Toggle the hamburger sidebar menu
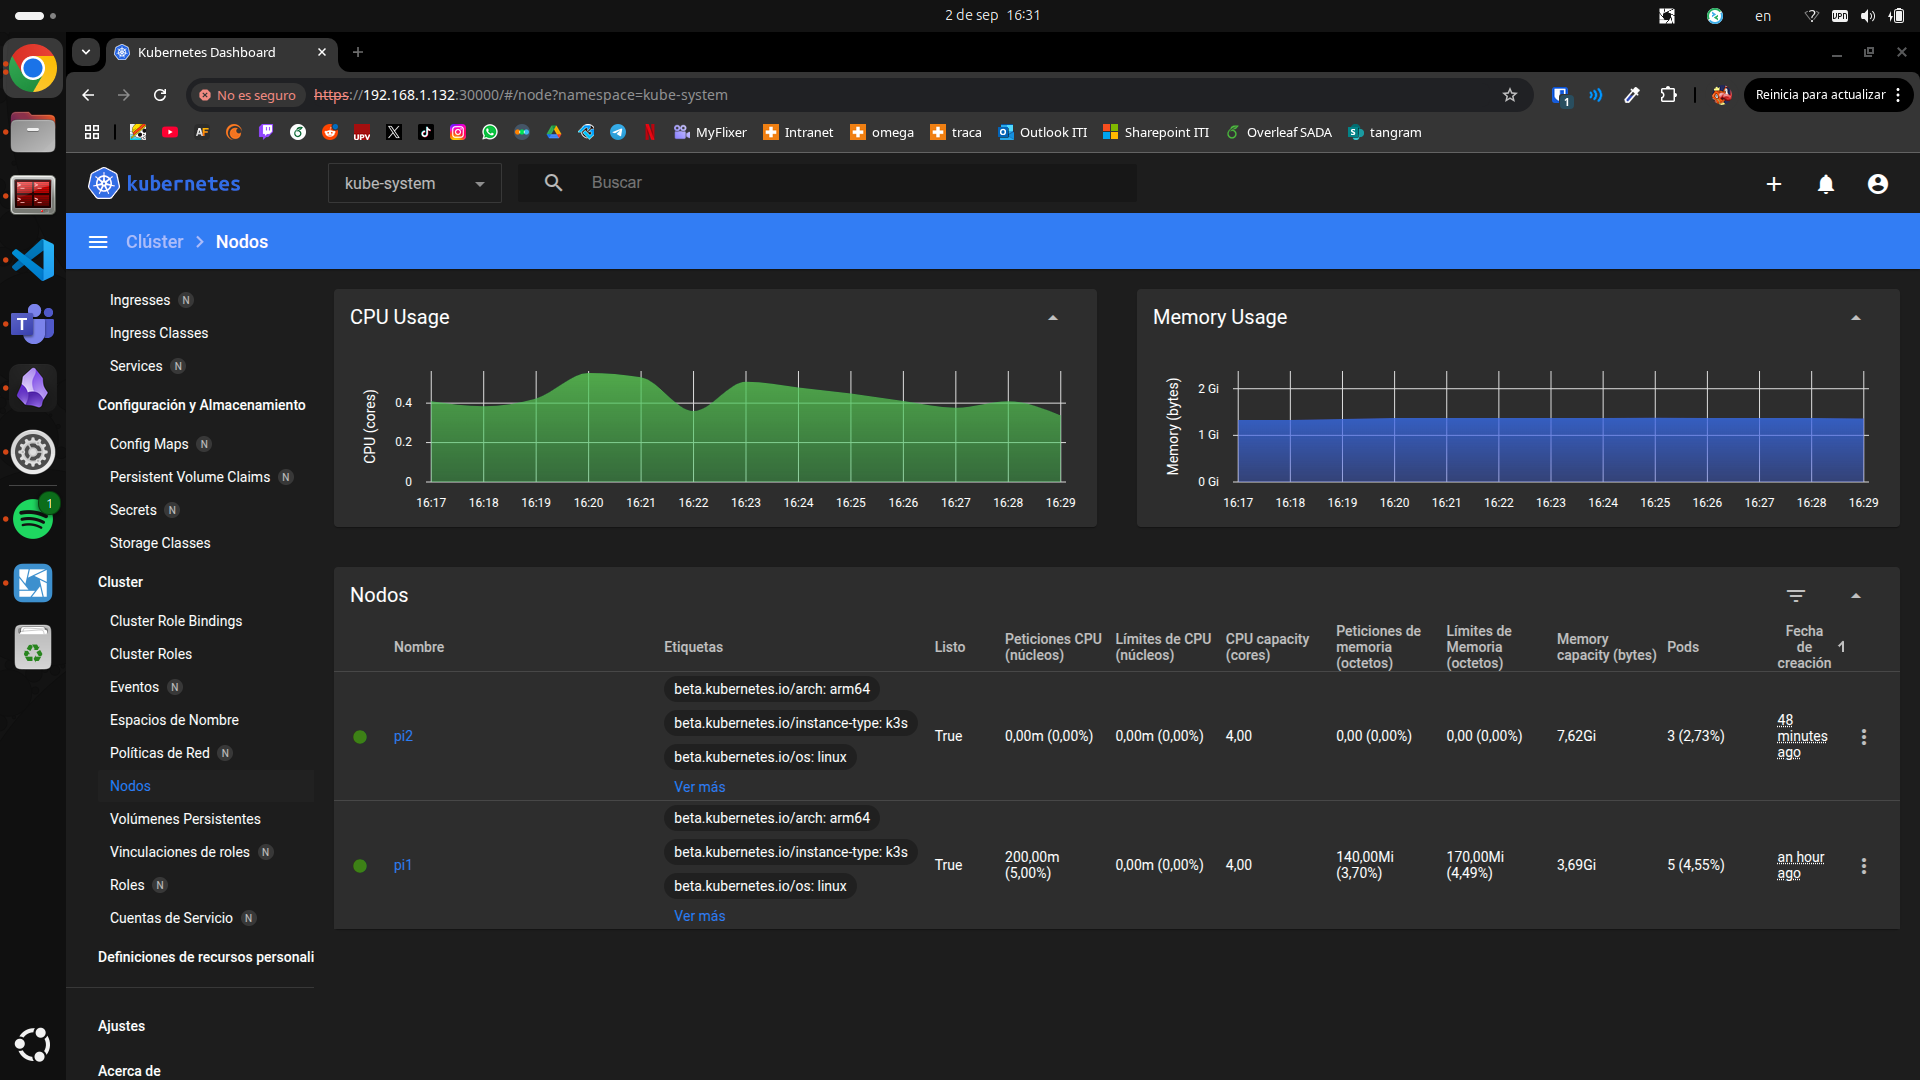 (x=98, y=242)
